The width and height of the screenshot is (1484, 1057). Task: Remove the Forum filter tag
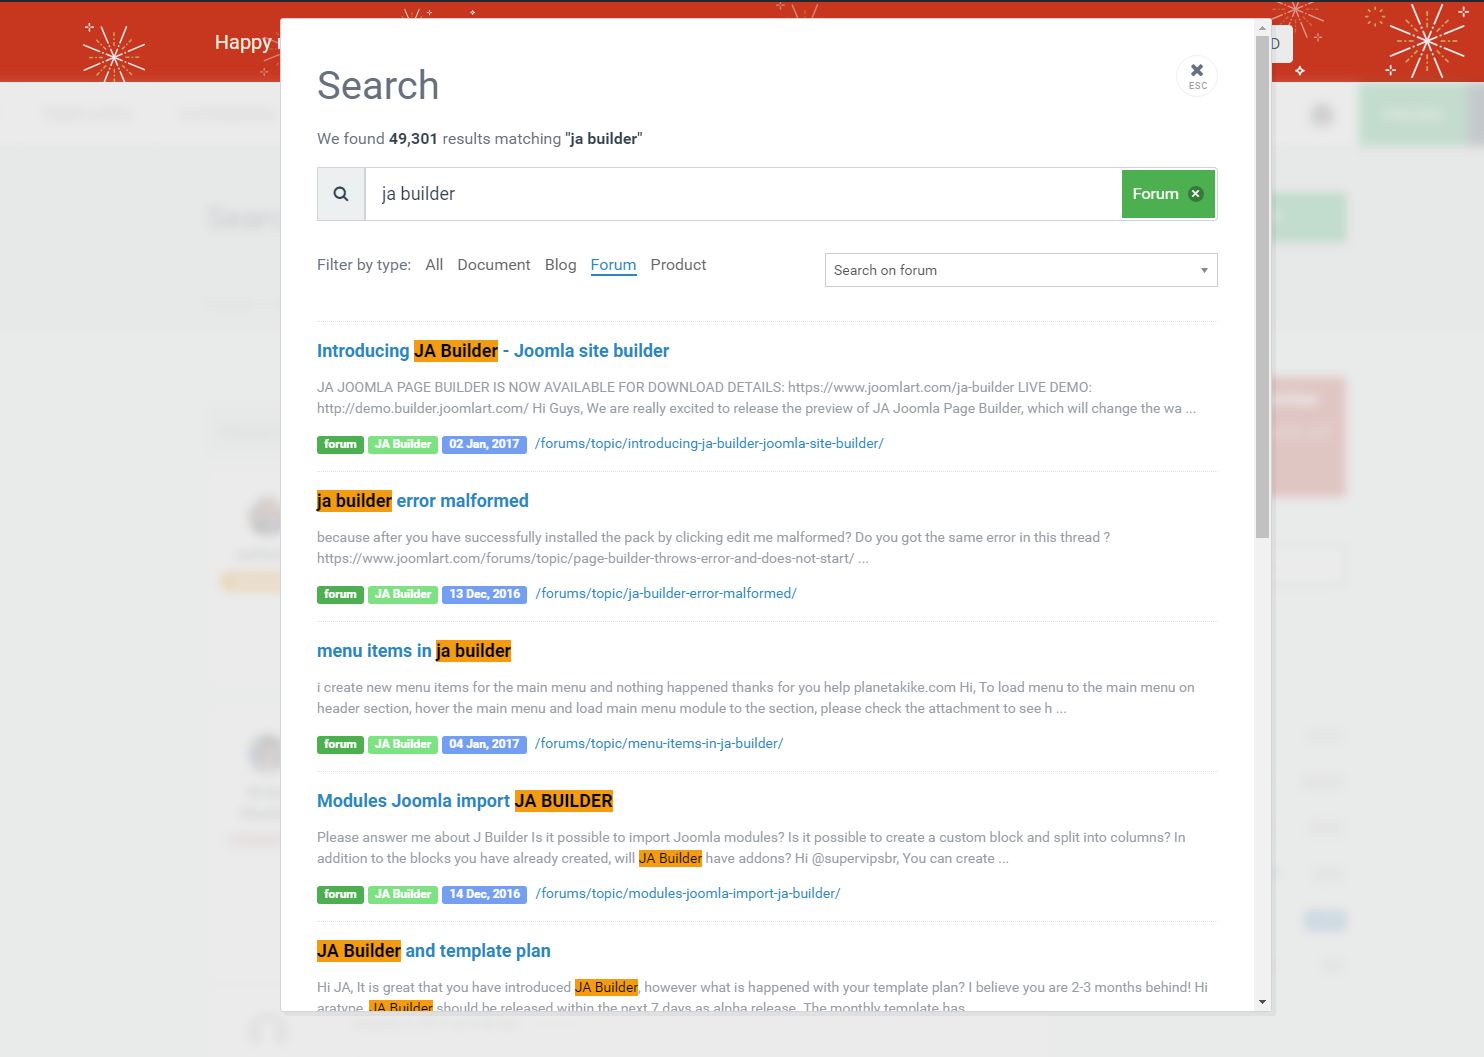coord(1195,194)
